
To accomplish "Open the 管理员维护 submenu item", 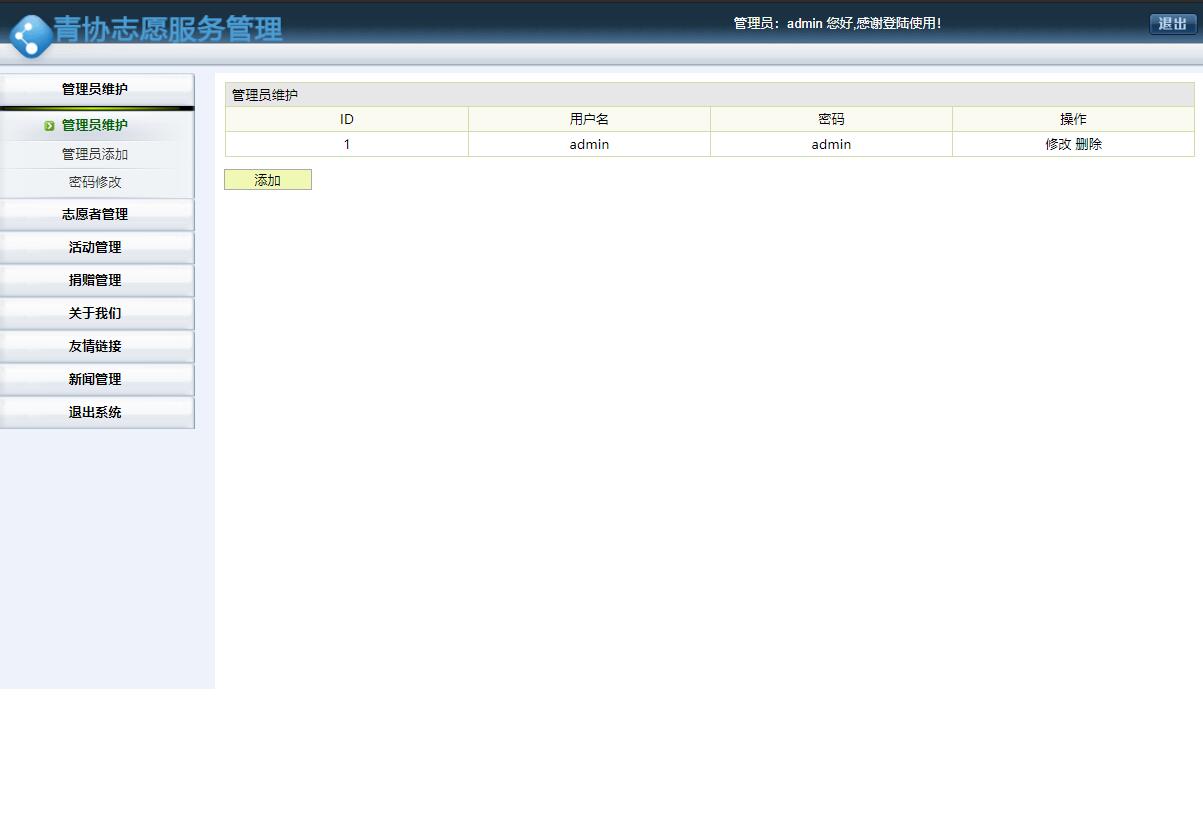I will point(95,125).
